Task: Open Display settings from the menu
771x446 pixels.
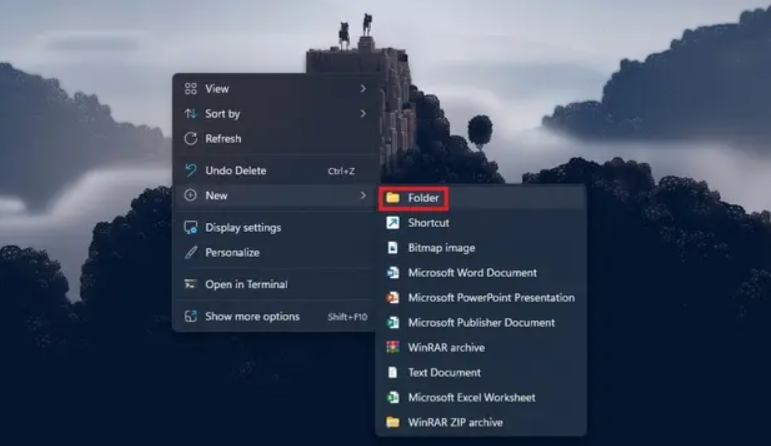Action: click(275, 227)
